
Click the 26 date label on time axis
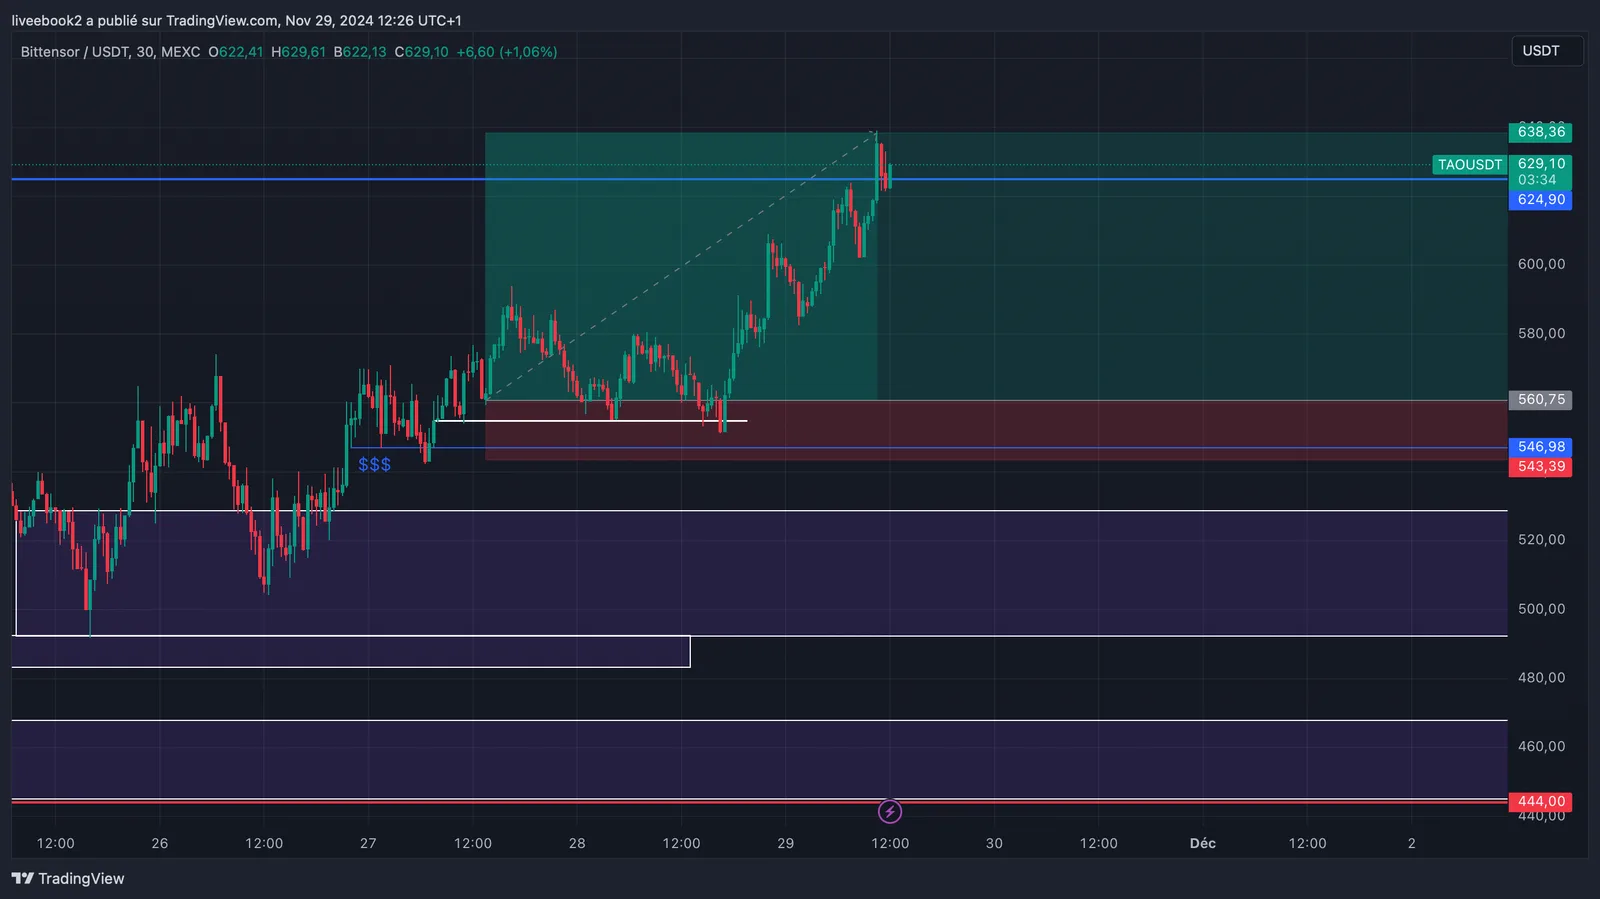tap(160, 843)
